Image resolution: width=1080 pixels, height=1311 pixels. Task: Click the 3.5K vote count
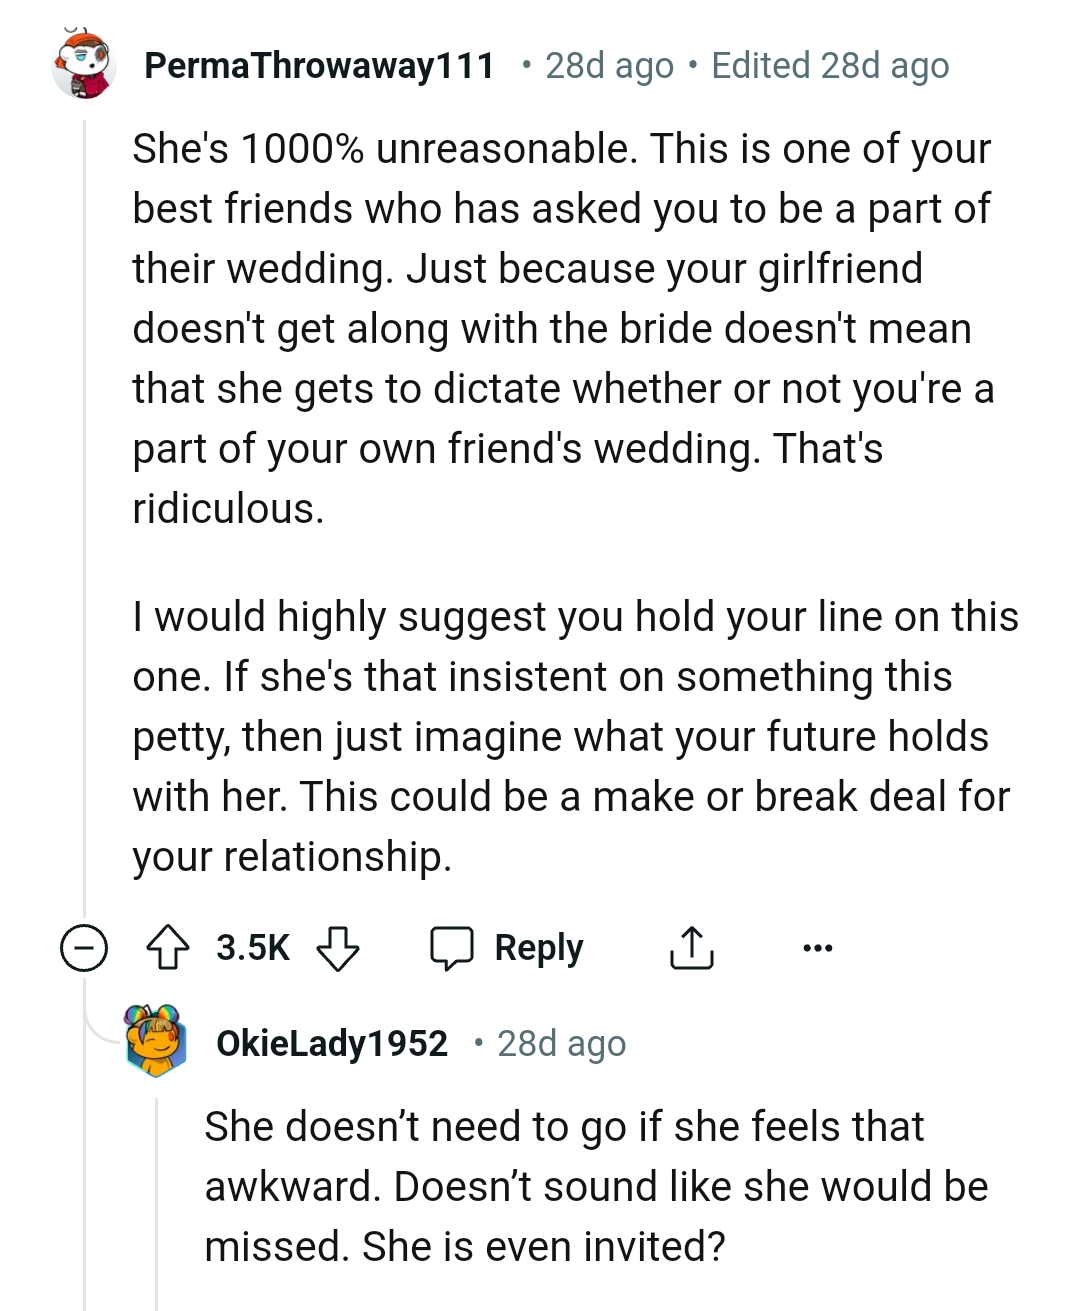(252, 947)
